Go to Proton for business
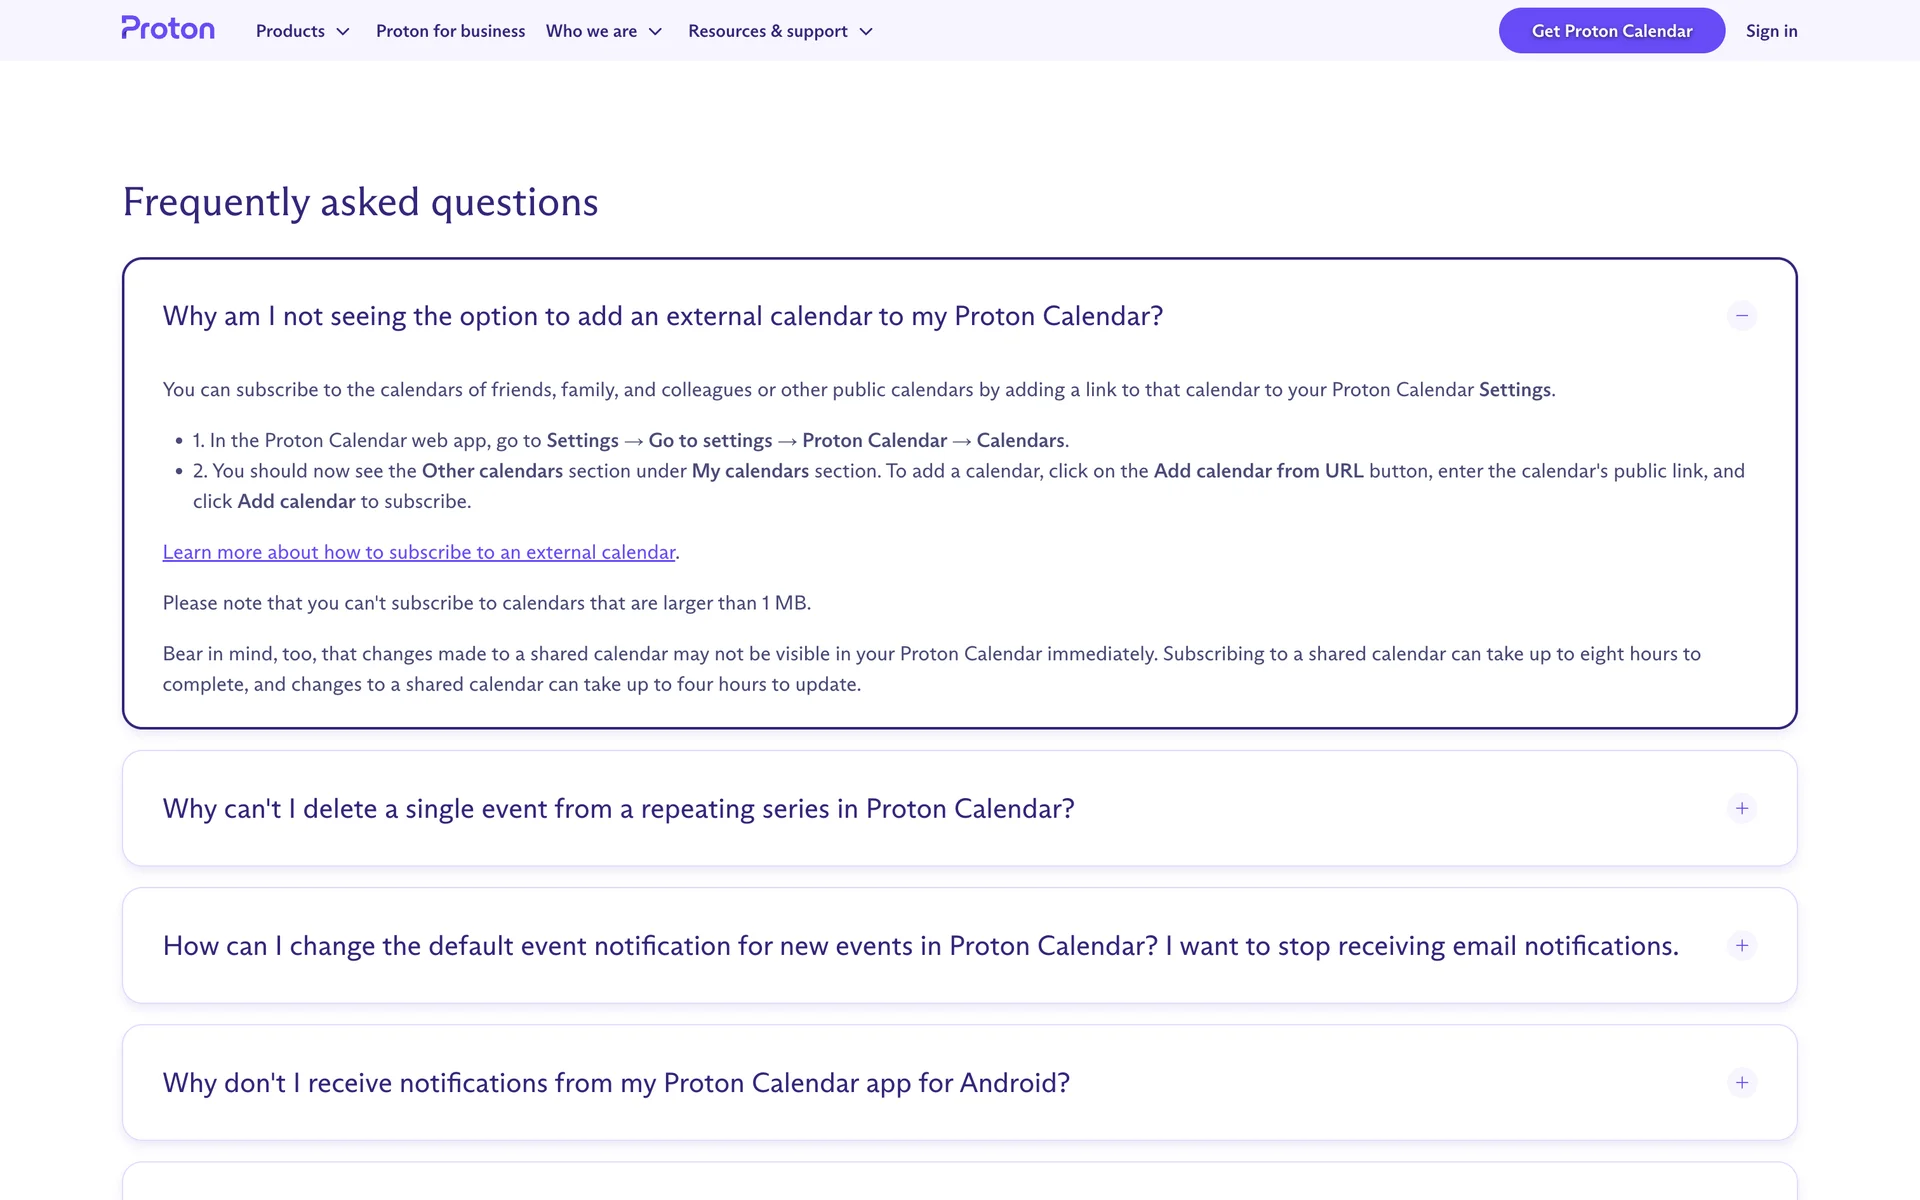The image size is (1920, 1200). [x=450, y=31]
